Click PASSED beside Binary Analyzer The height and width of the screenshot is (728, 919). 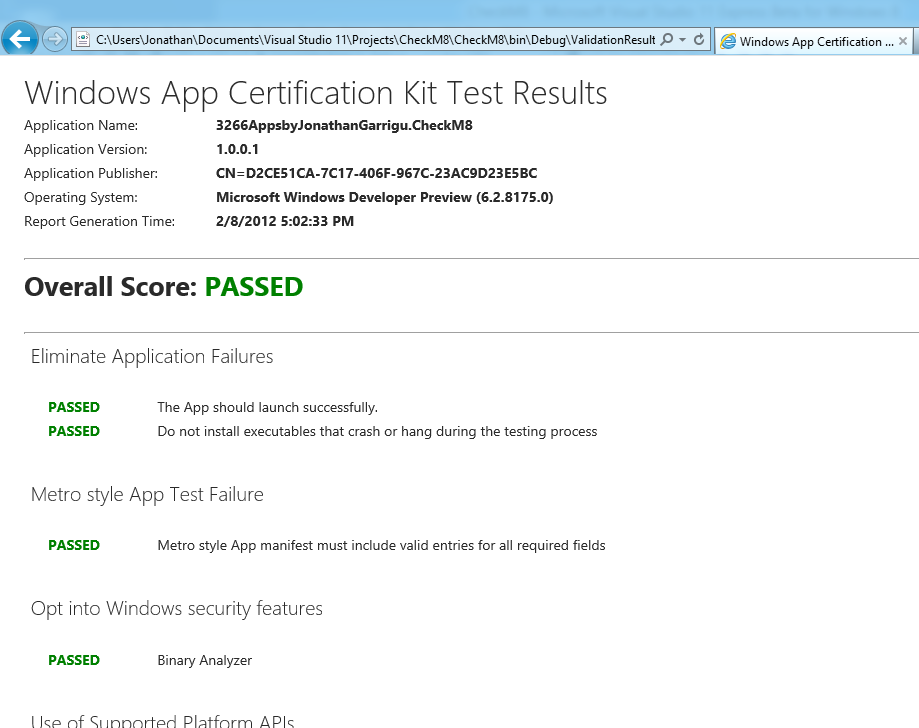click(x=74, y=661)
